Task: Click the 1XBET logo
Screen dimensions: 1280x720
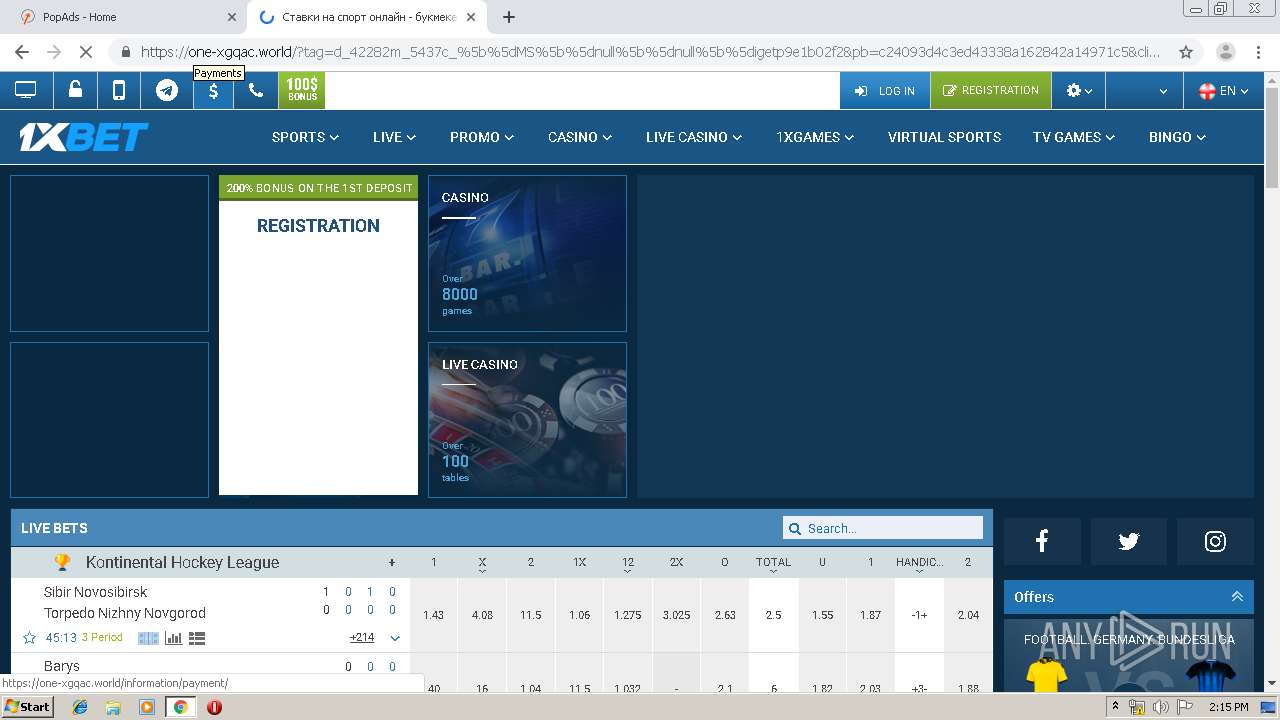Action: click(x=84, y=137)
